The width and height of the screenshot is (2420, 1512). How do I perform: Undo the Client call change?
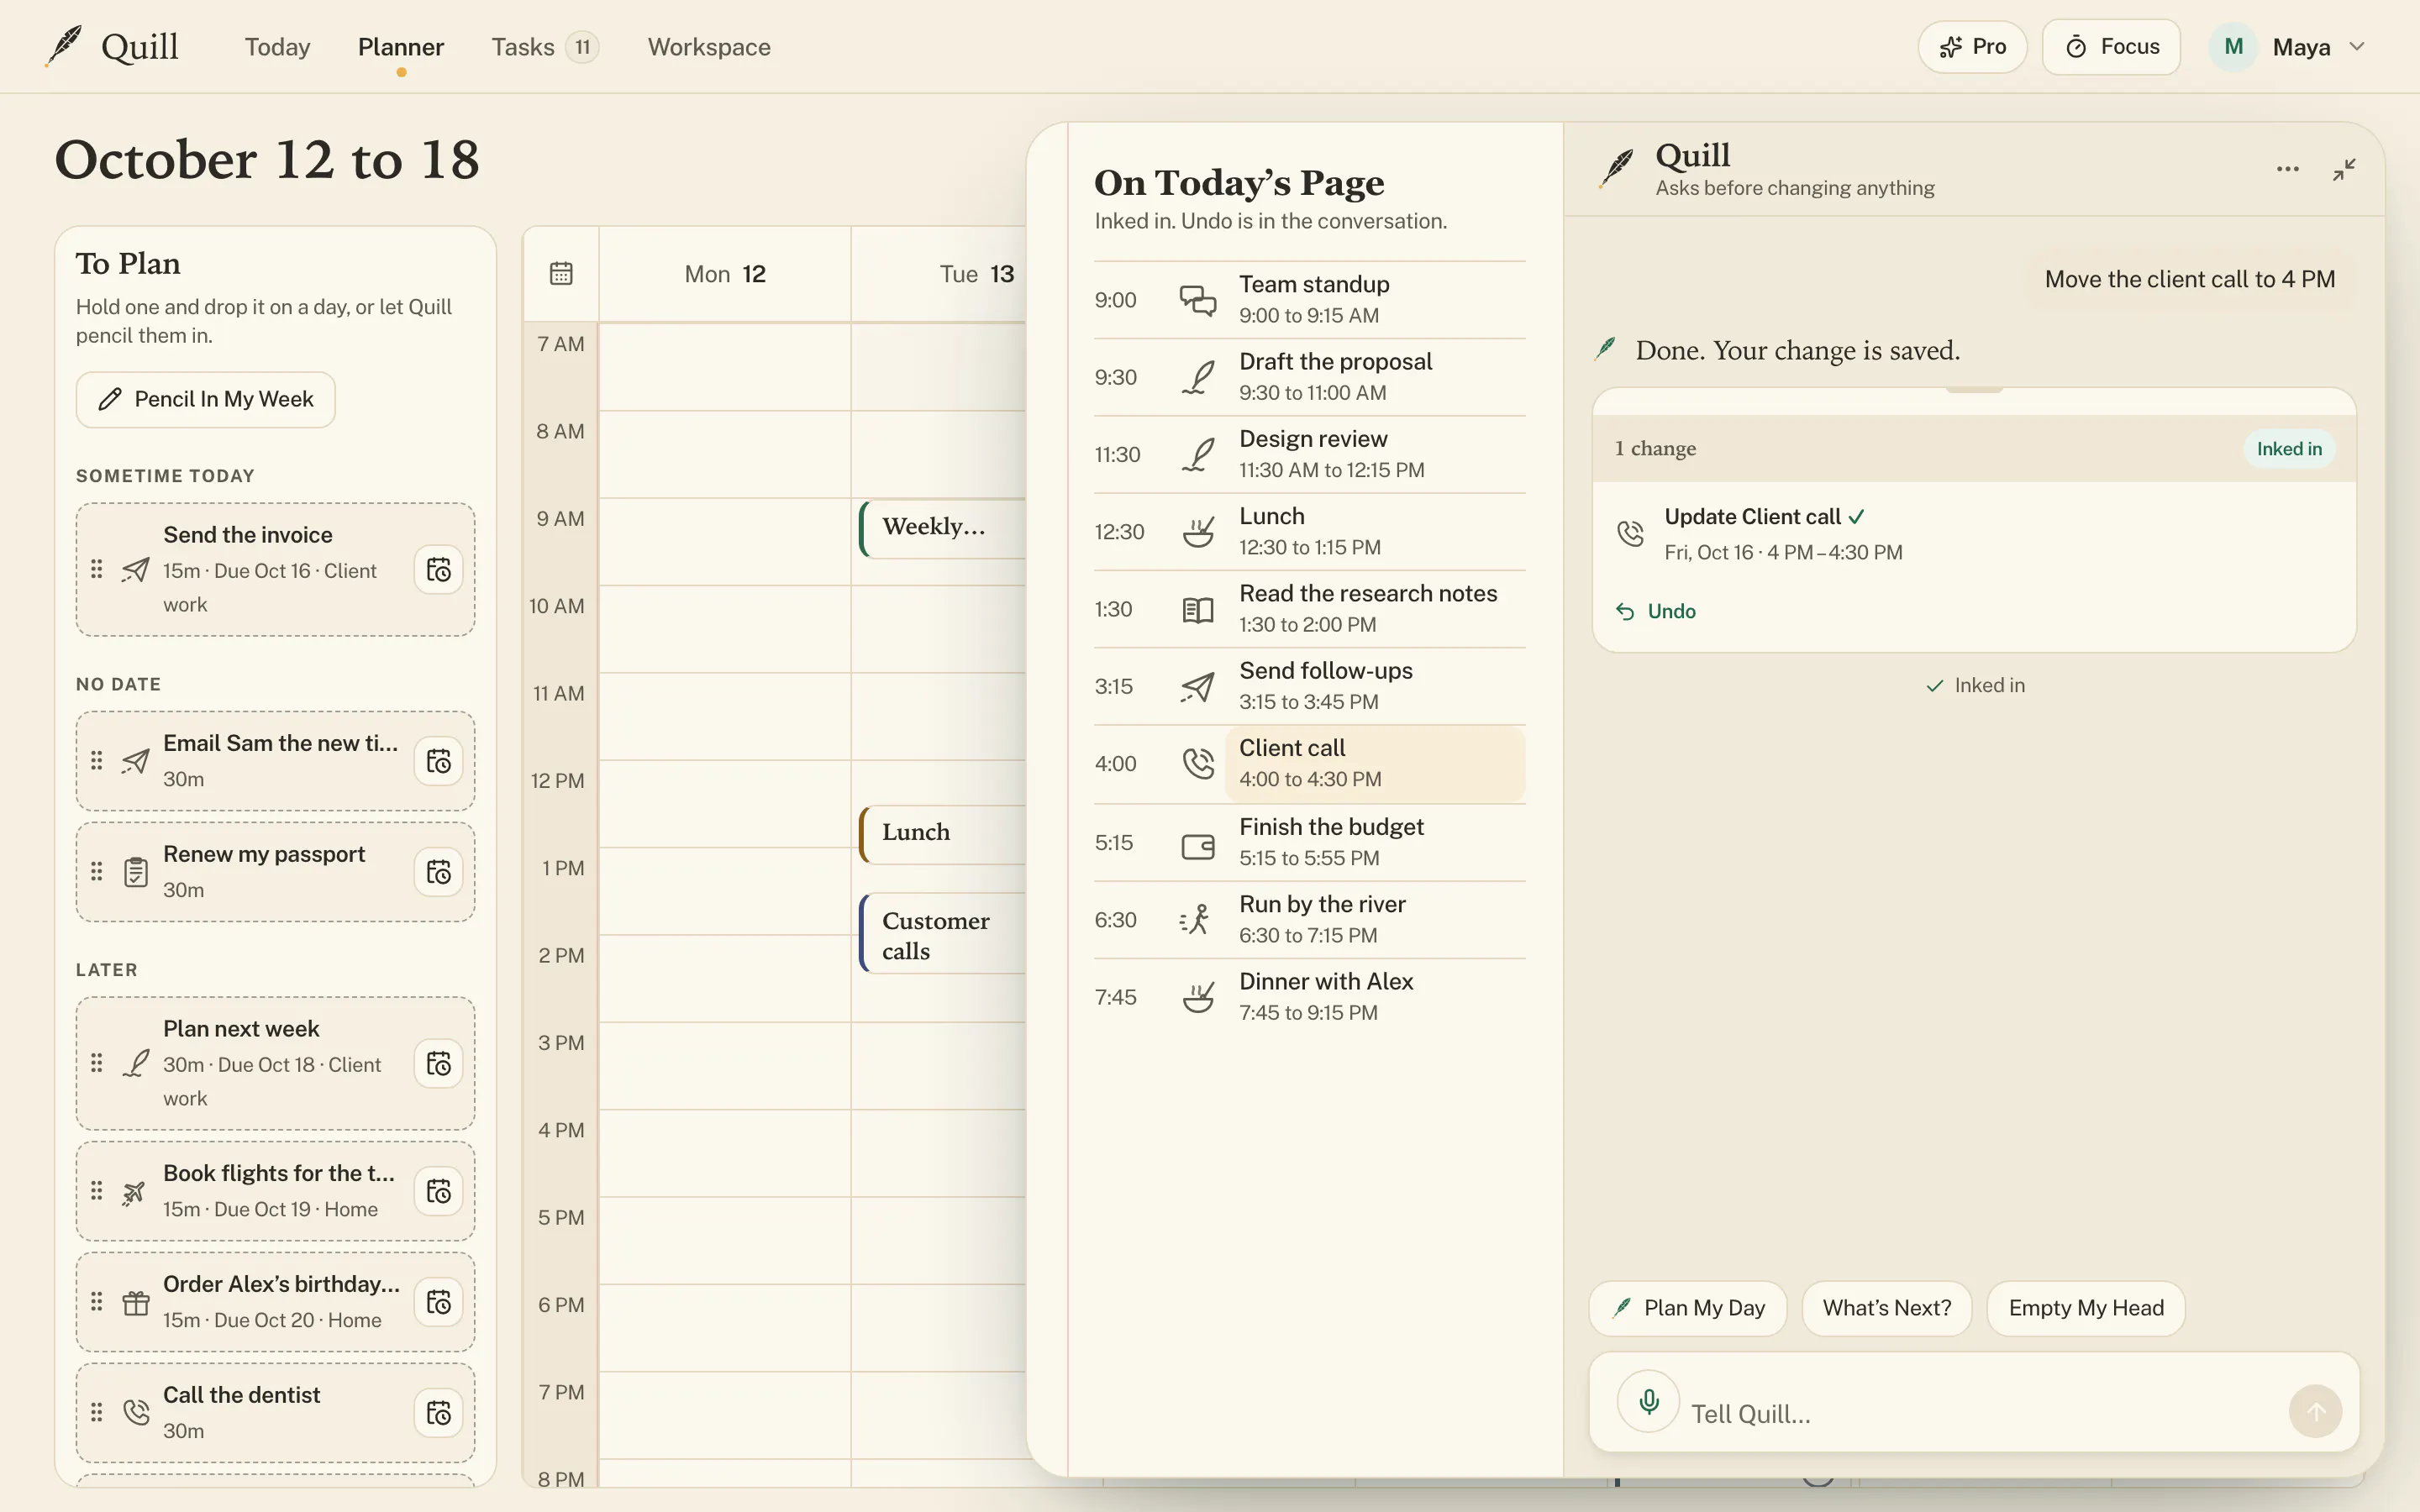pos(1656,611)
